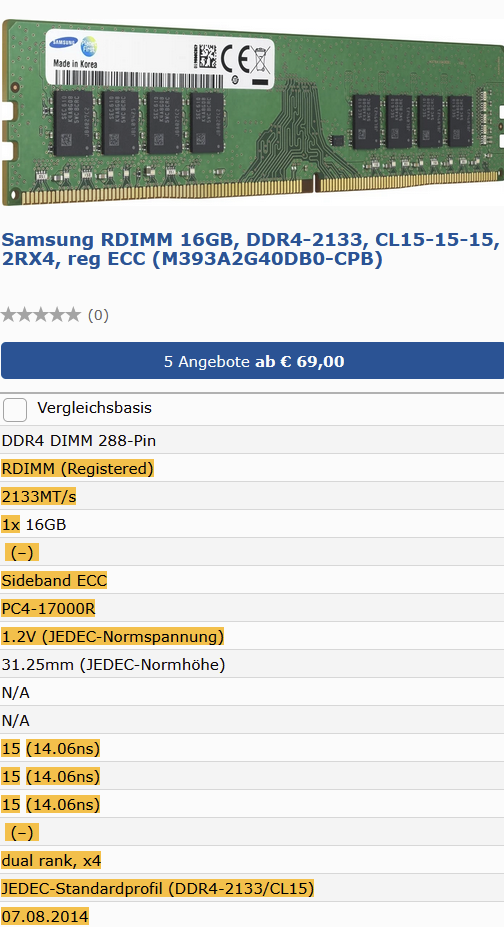Open the 5 Angebote ab € 69,00 button

[x=253, y=361]
